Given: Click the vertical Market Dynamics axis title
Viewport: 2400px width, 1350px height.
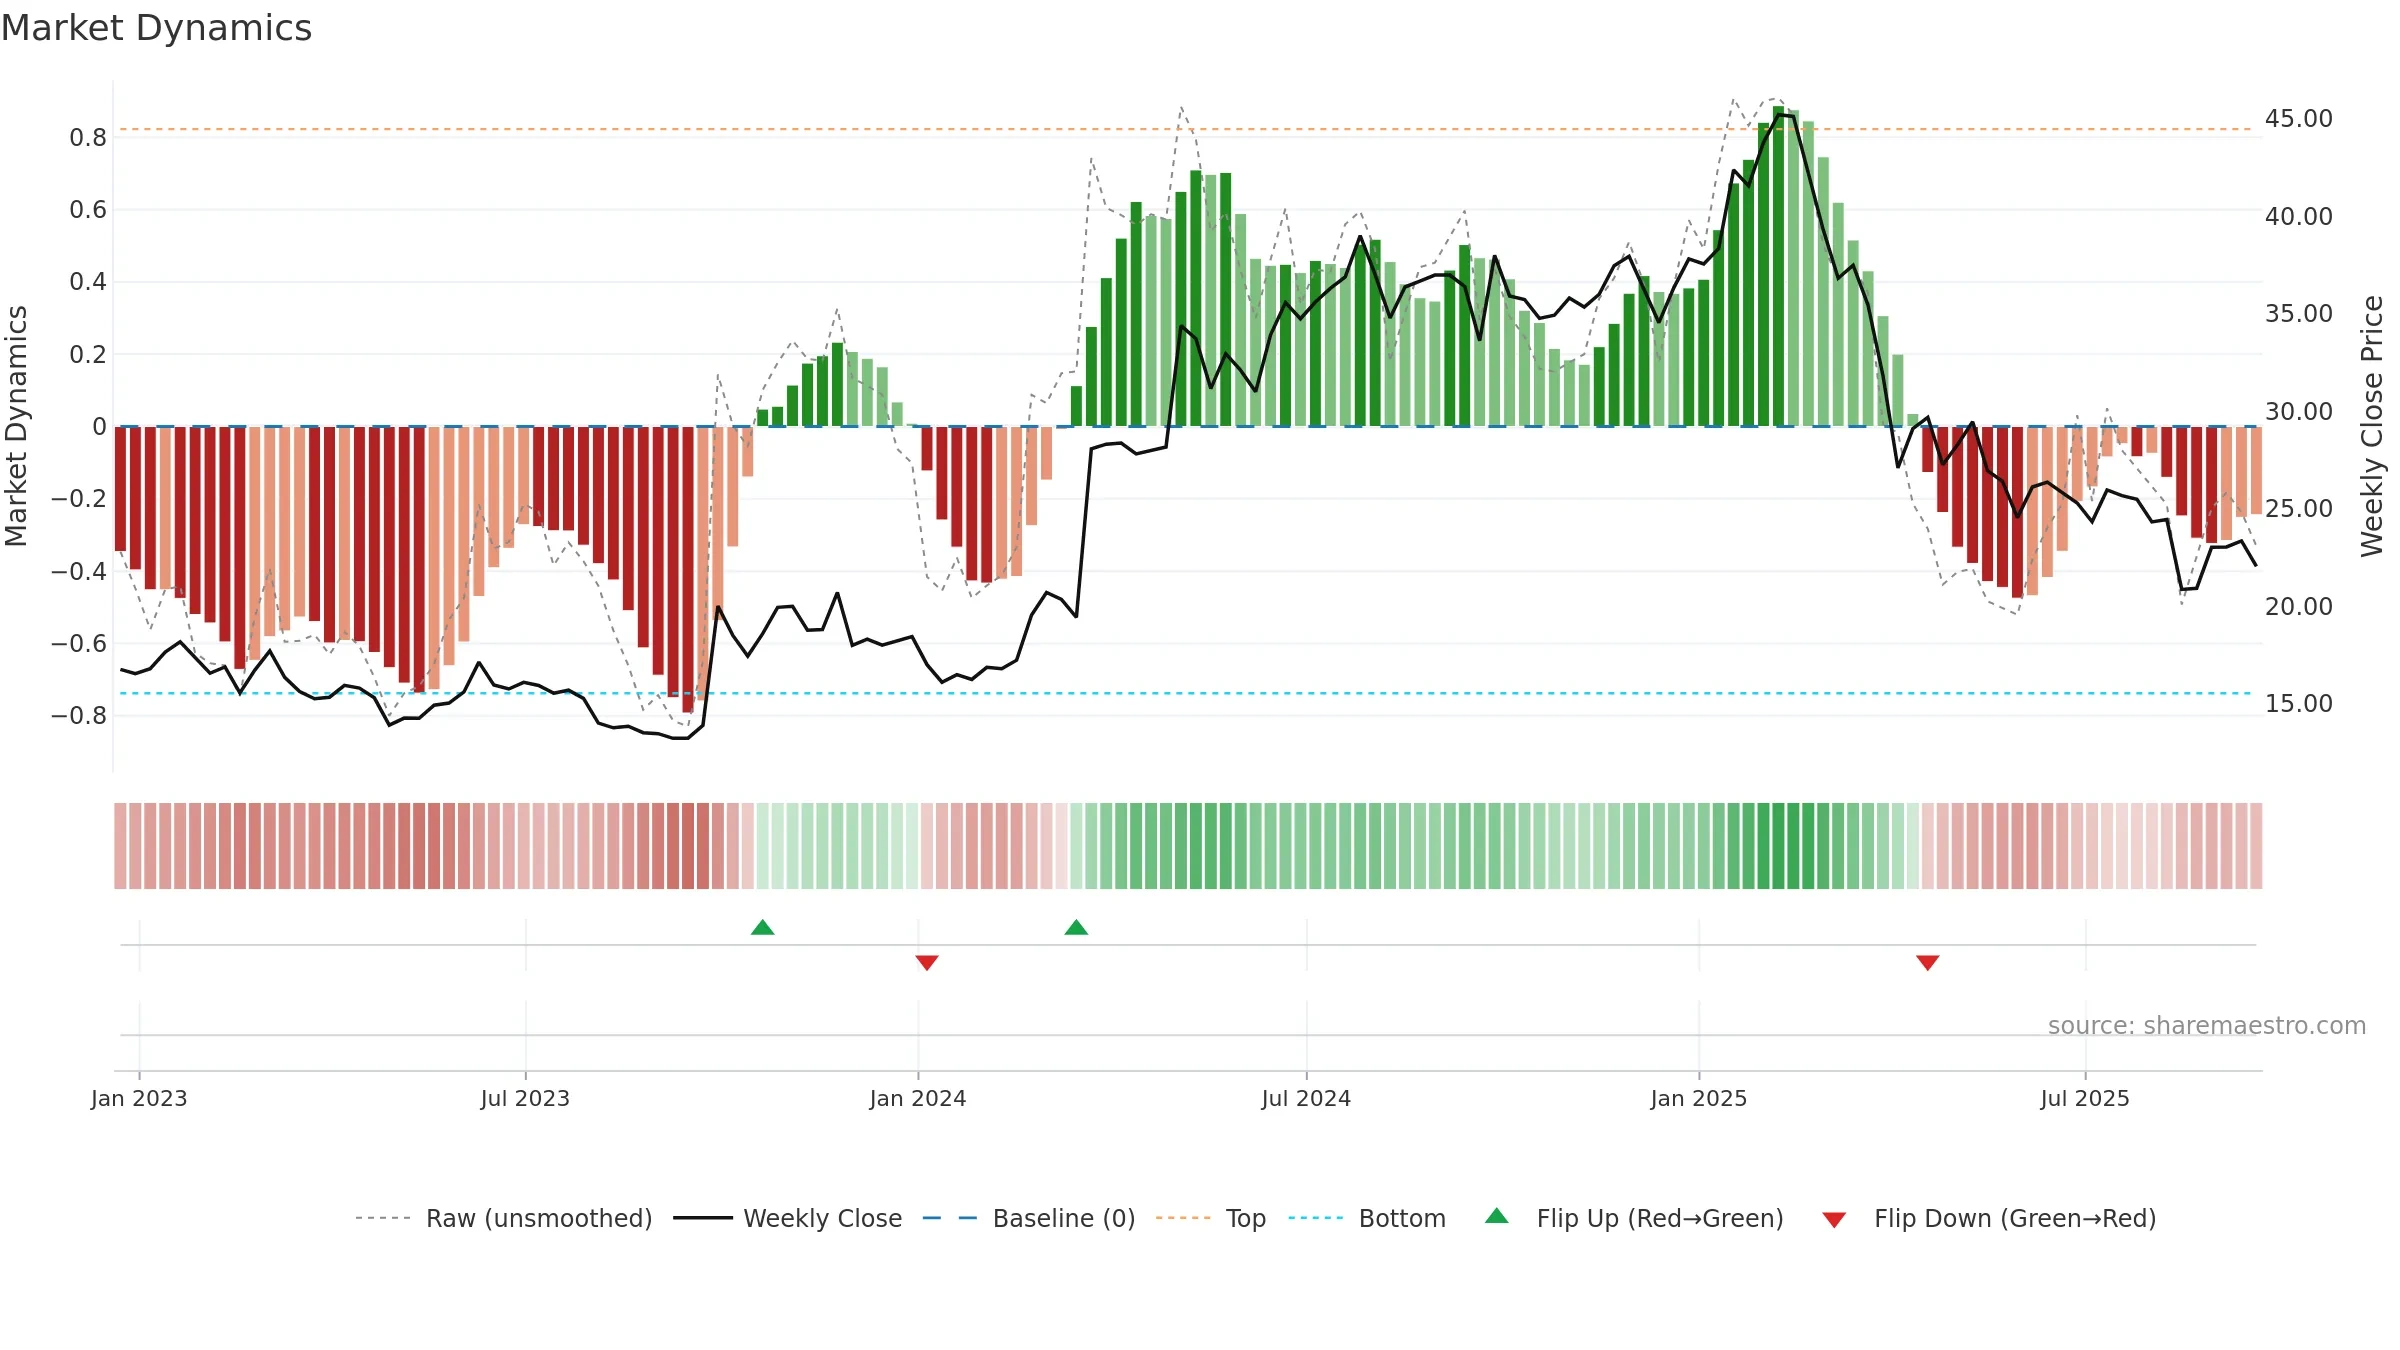Looking at the screenshot, I should [16, 426].
